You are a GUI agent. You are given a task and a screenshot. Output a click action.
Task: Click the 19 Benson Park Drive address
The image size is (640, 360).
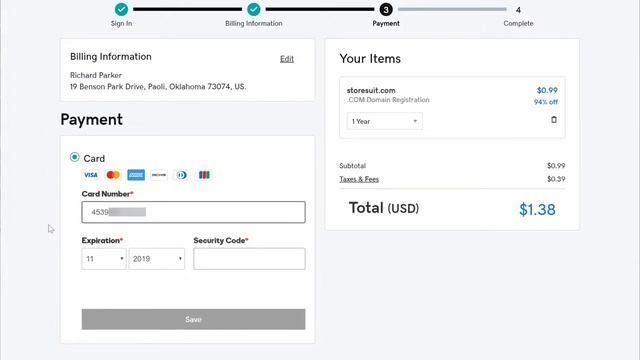(158, 87)
